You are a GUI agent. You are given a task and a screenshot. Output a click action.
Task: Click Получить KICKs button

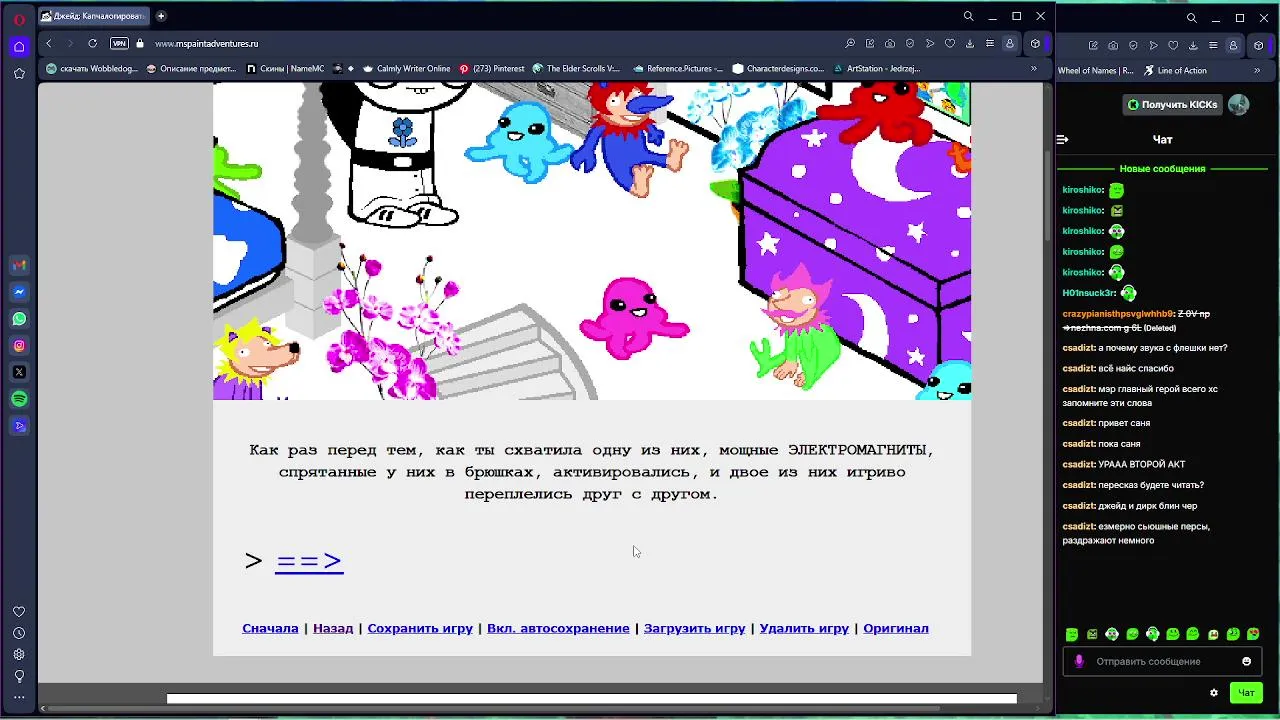click(x=1172, y=104)
